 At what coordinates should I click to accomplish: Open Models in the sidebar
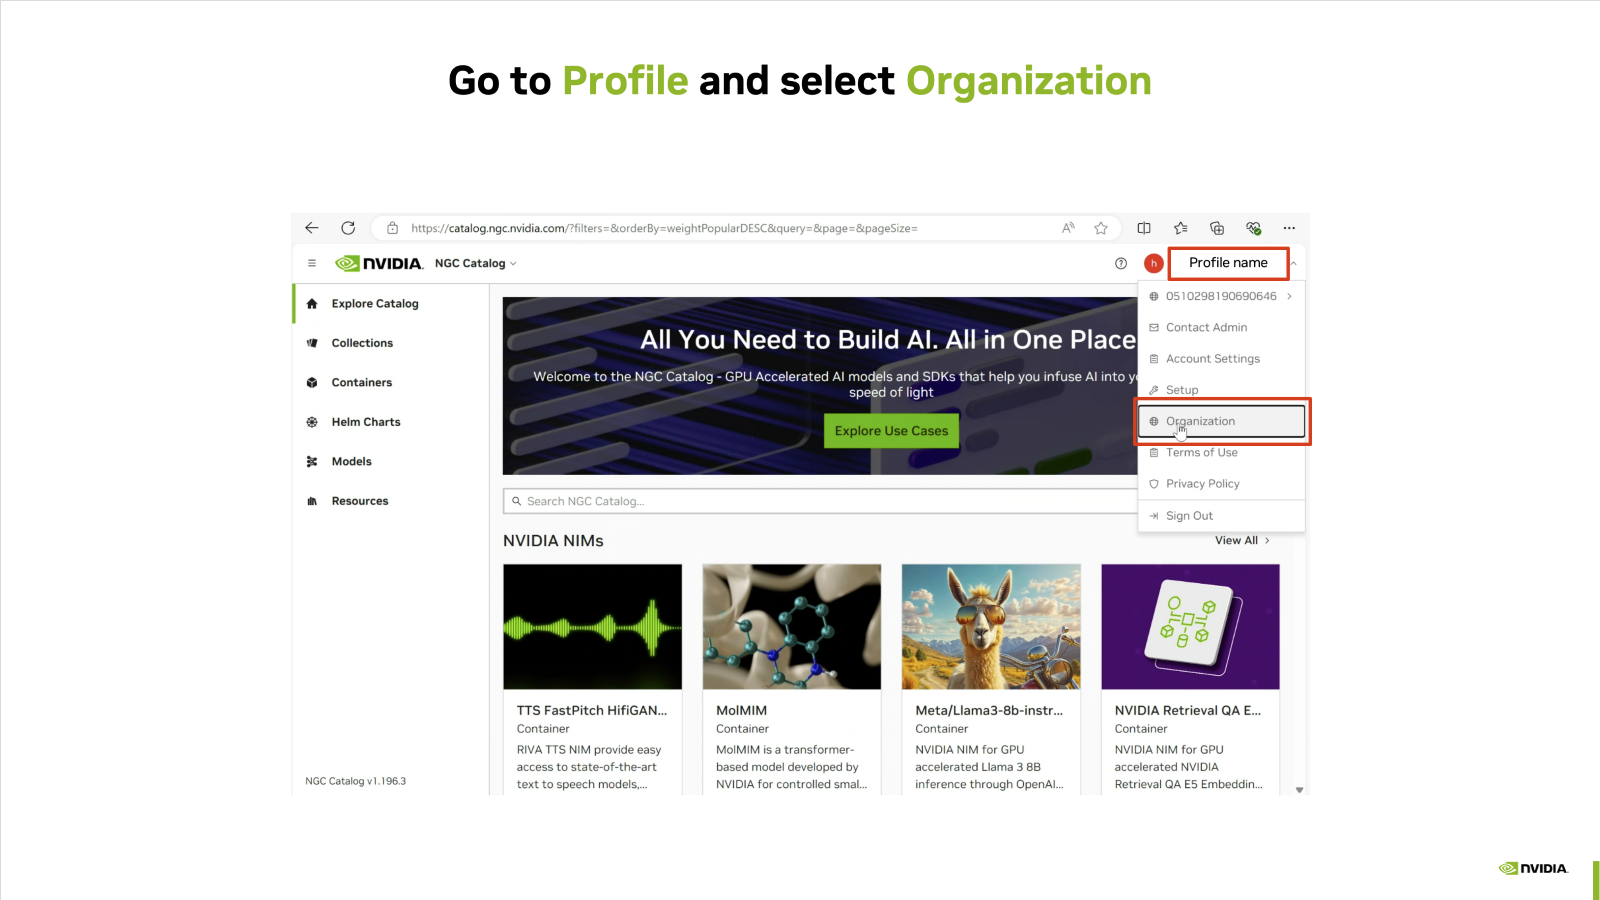tap(391, 461)
